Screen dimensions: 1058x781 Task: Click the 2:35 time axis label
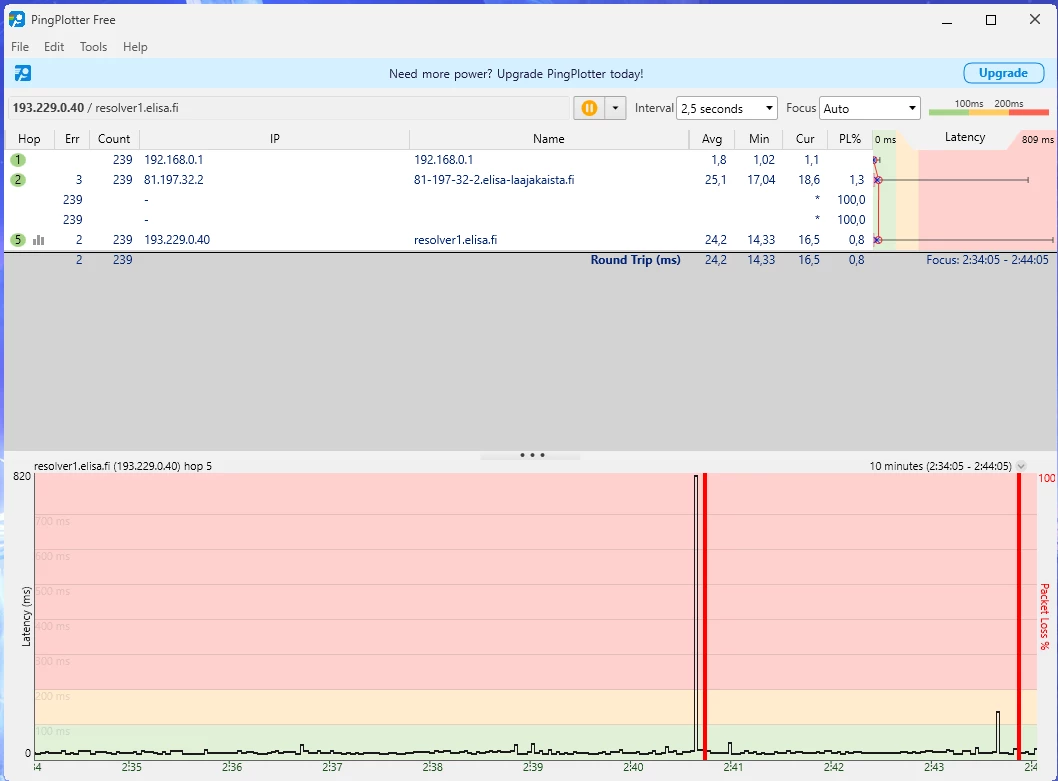pos(132,767)
